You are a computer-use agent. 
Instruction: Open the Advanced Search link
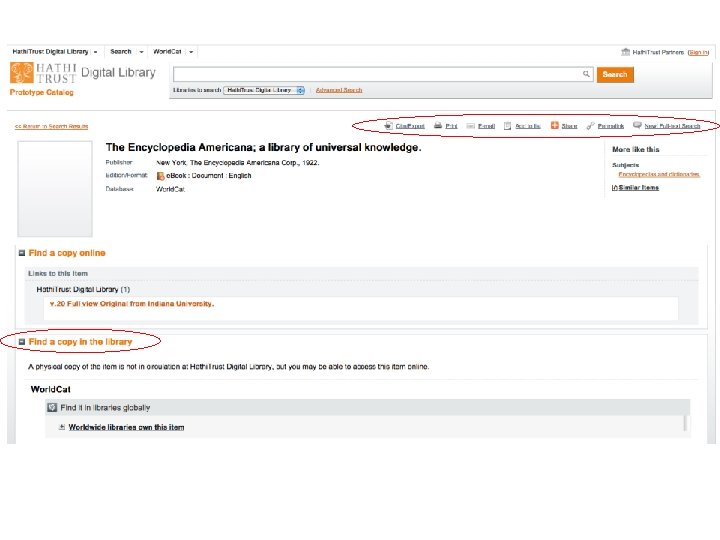tap(339, 90)
